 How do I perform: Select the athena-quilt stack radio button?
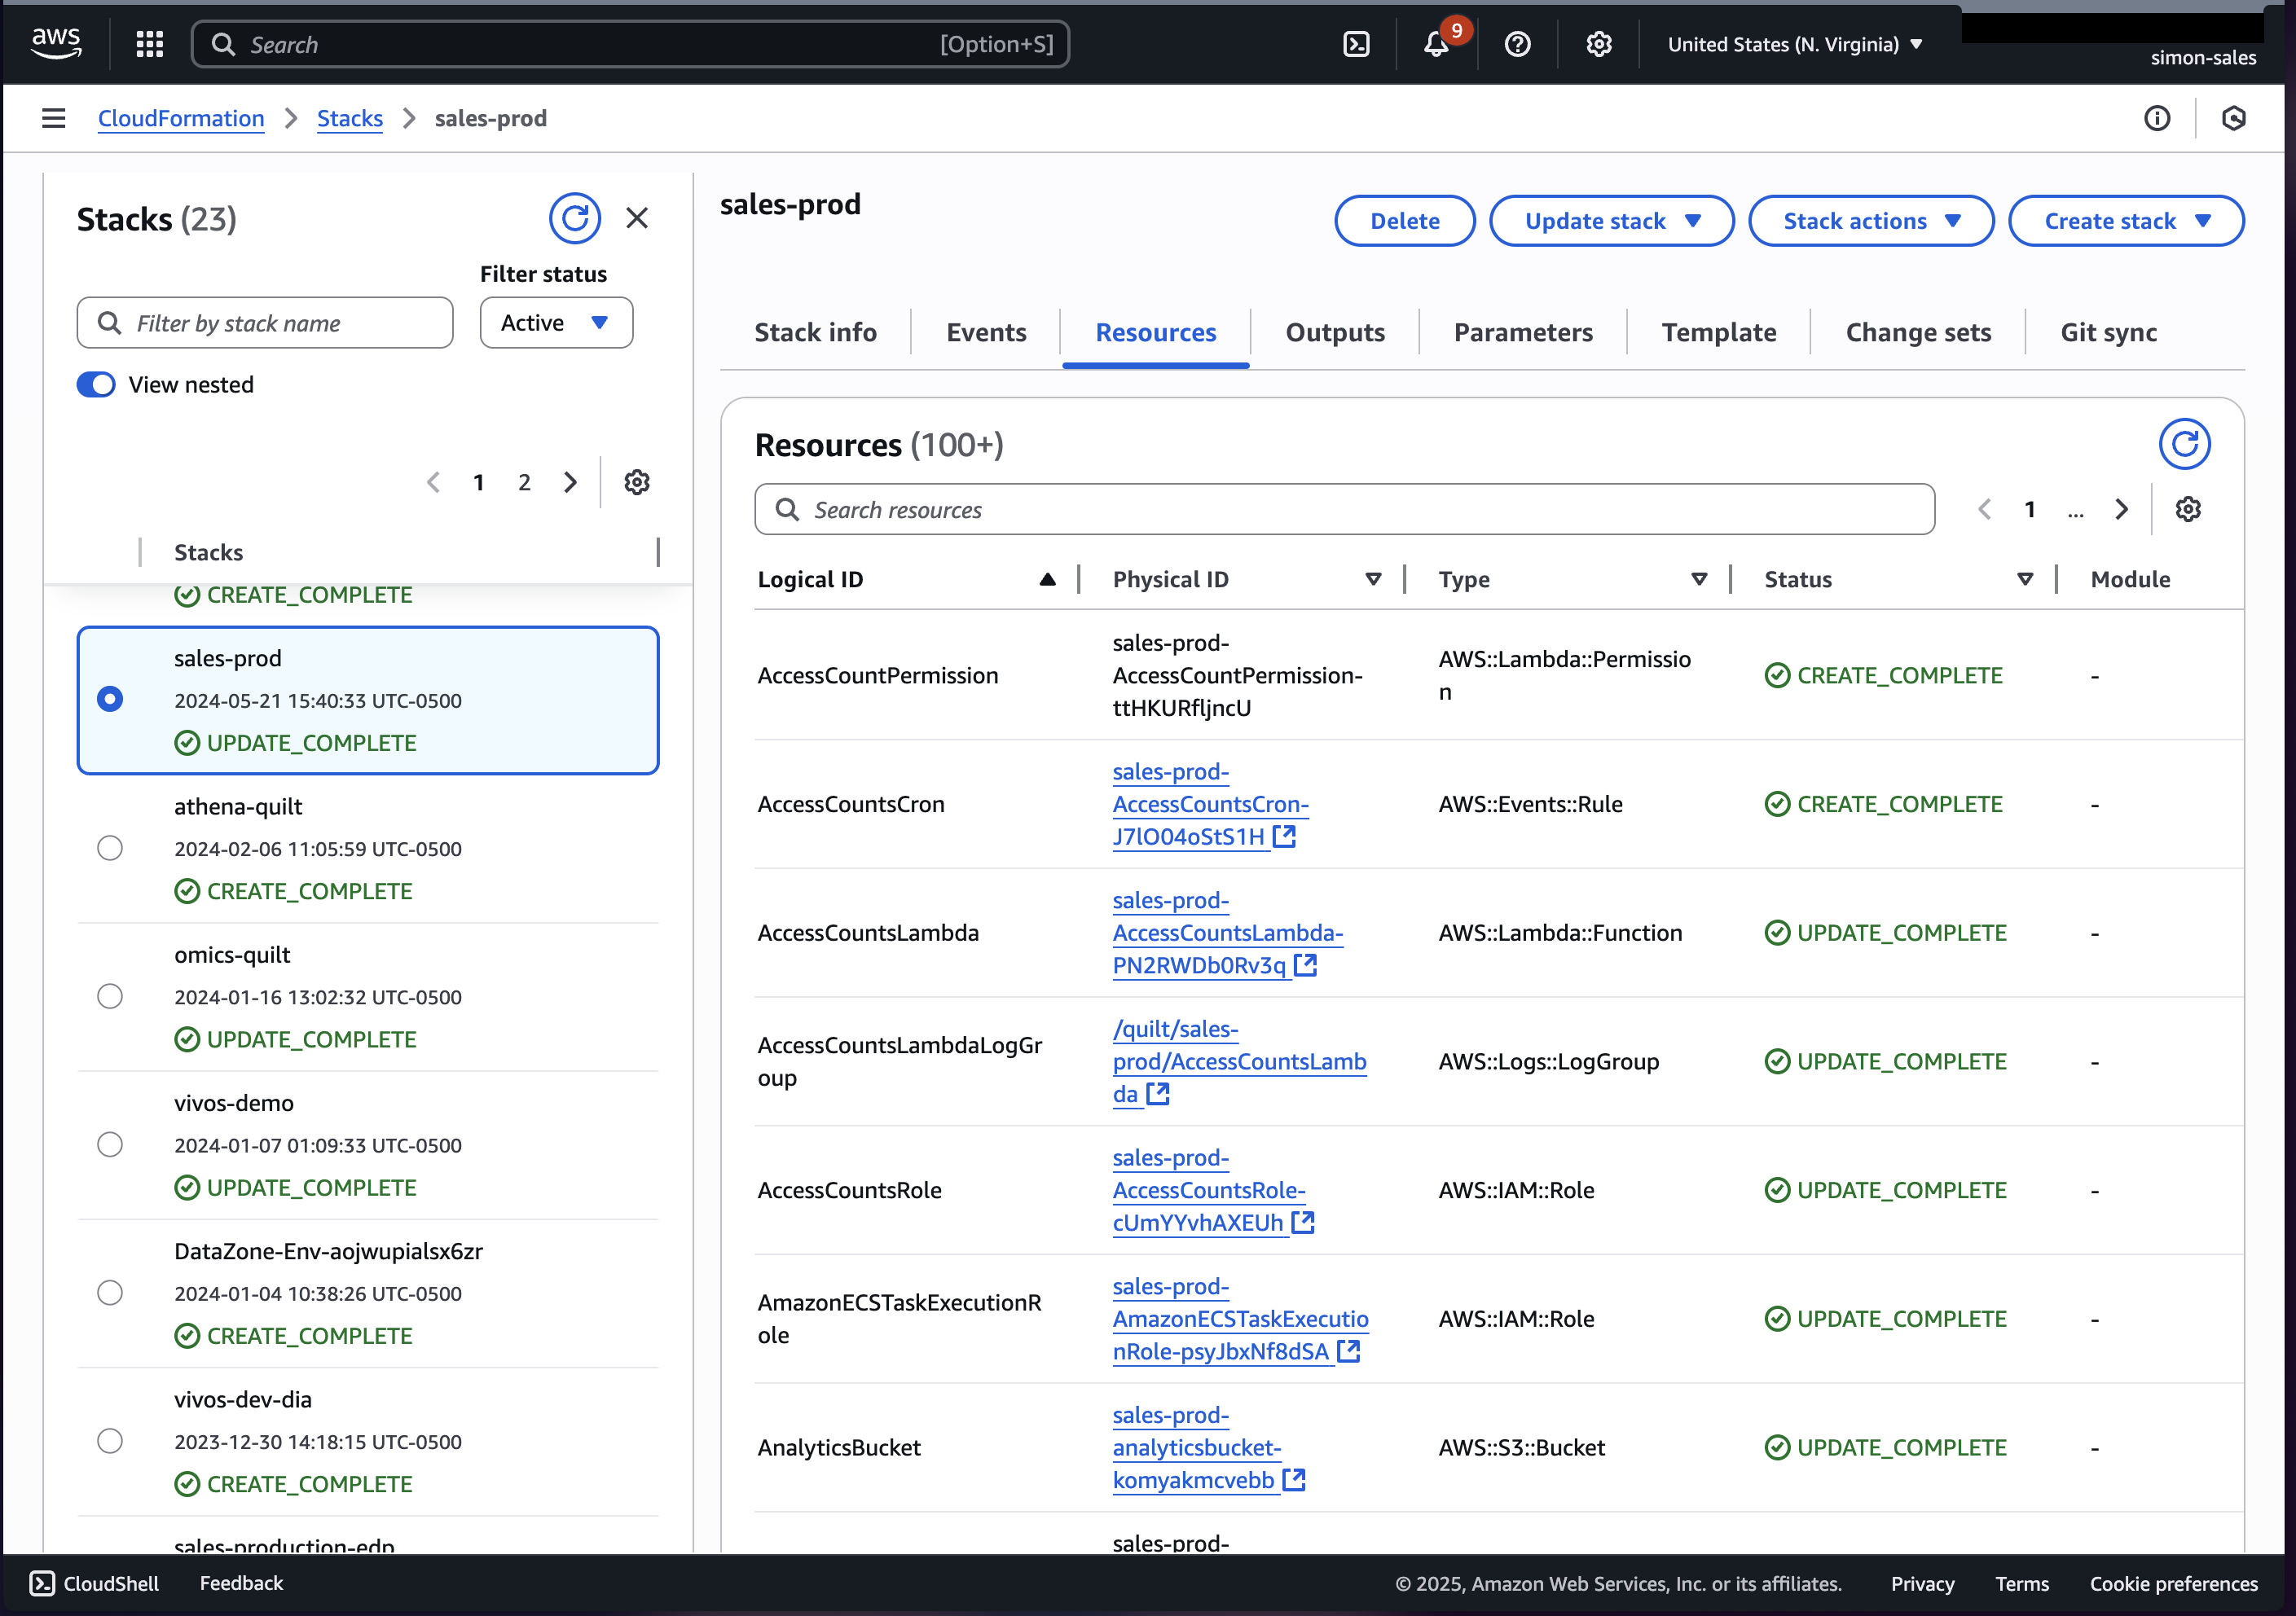coord(110,848)
